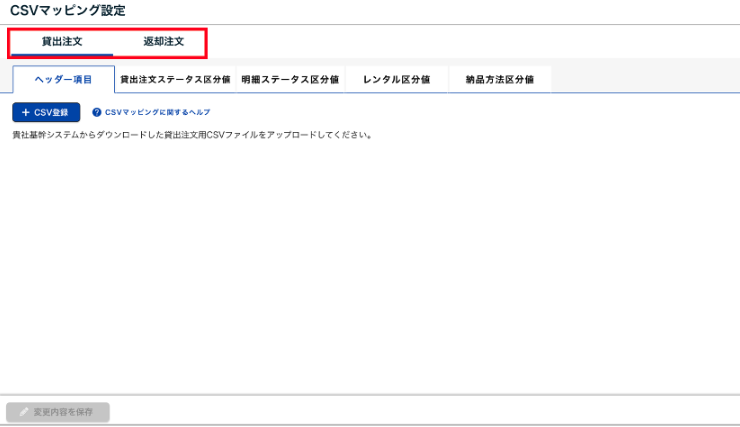Select the ヘッダー項目 sub-tab
740x427 pixels.
[63, 79]
